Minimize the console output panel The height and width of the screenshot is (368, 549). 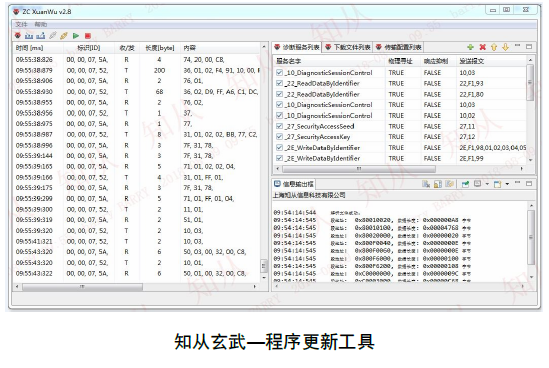(x=517, y=183)
